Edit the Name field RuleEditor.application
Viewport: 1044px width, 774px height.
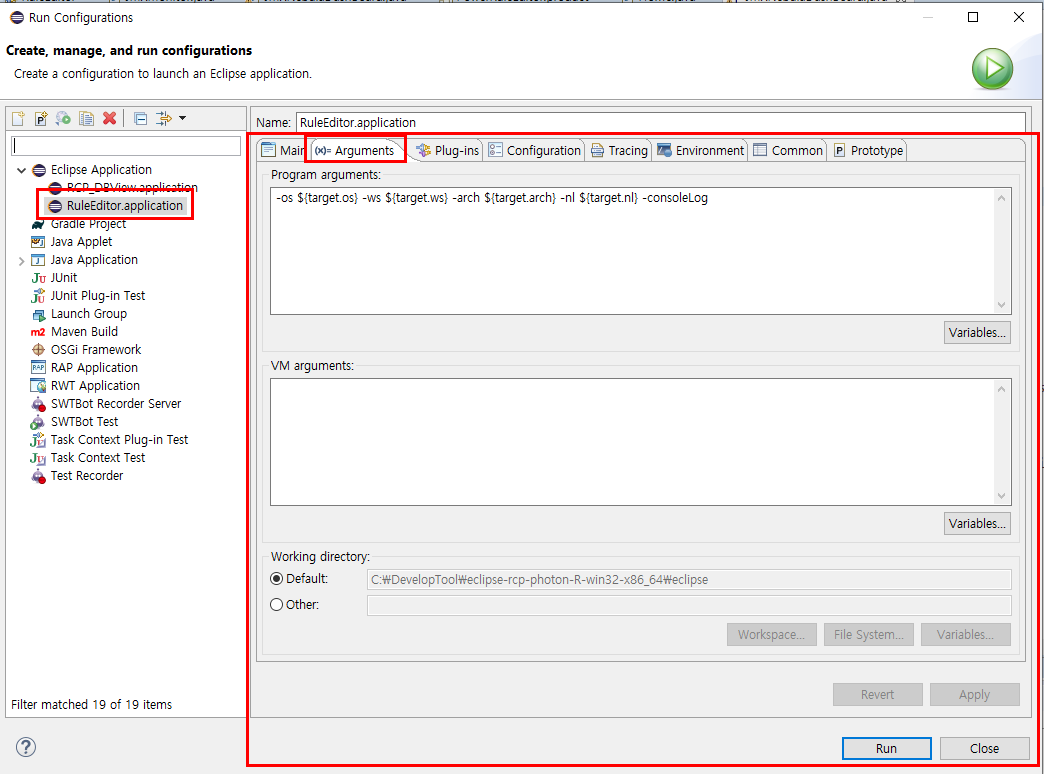coord(660,123)
